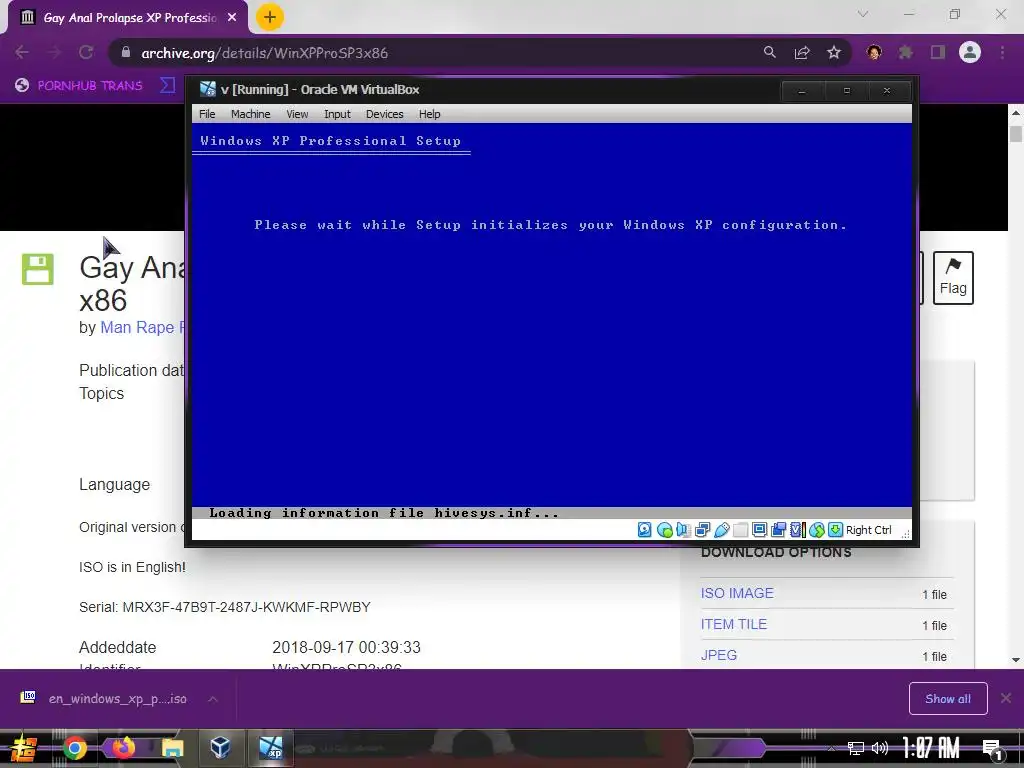The height and width of the screenshot is (768, 1024).
Task: Click the magnifier zoom icon in address bar
Action: click(x=769, y=52)
